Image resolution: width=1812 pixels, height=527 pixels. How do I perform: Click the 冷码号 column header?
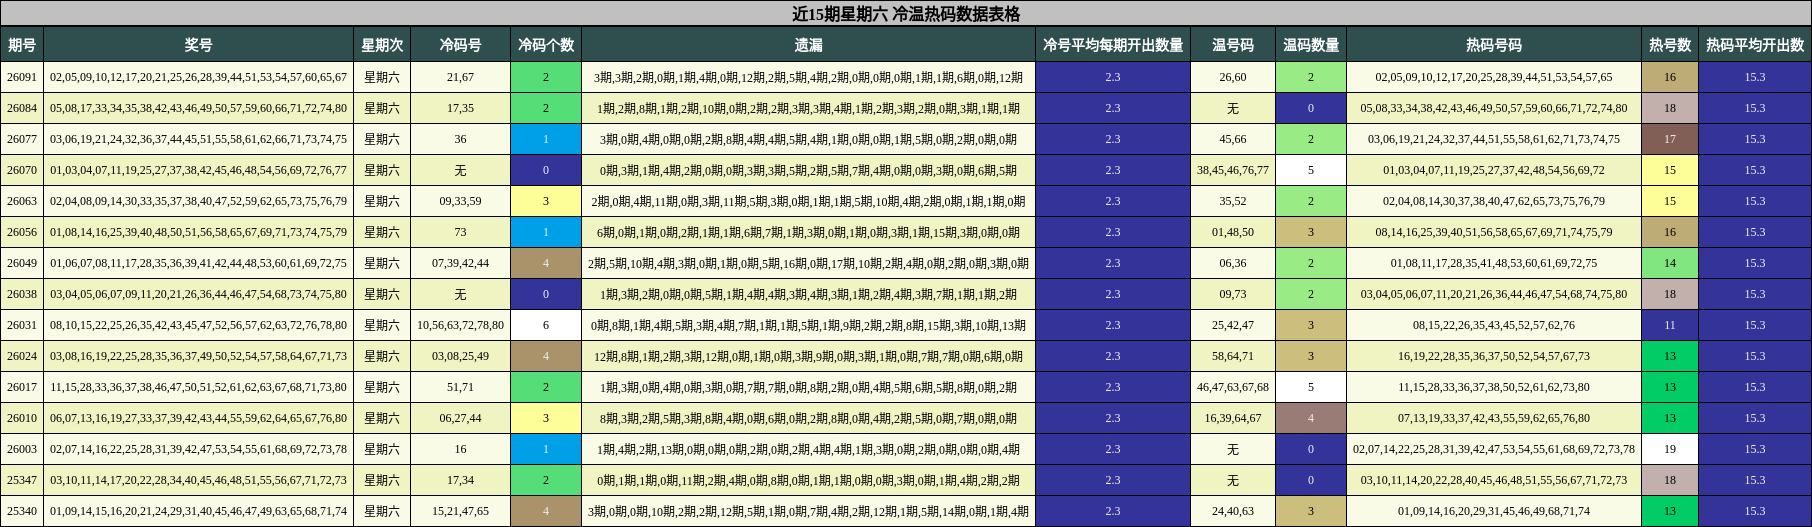tap(460, 45)
